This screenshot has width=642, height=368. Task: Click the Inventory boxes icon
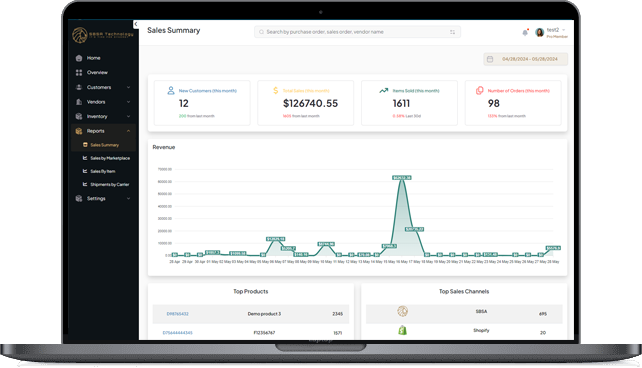click(x=79, y=116)
